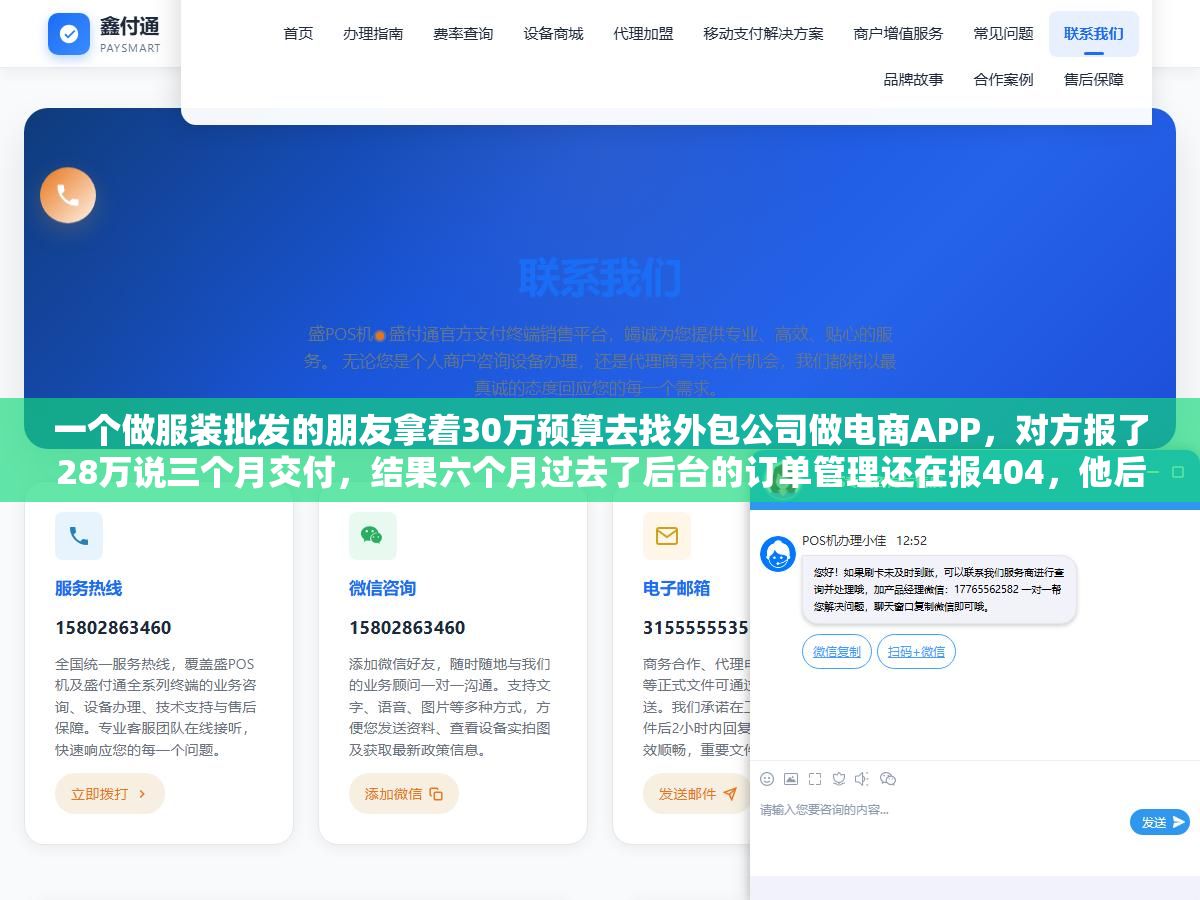Go to 费率查询 in the navigation
This screenshot has height=900, width=1200.
click(x=463, y=34)
